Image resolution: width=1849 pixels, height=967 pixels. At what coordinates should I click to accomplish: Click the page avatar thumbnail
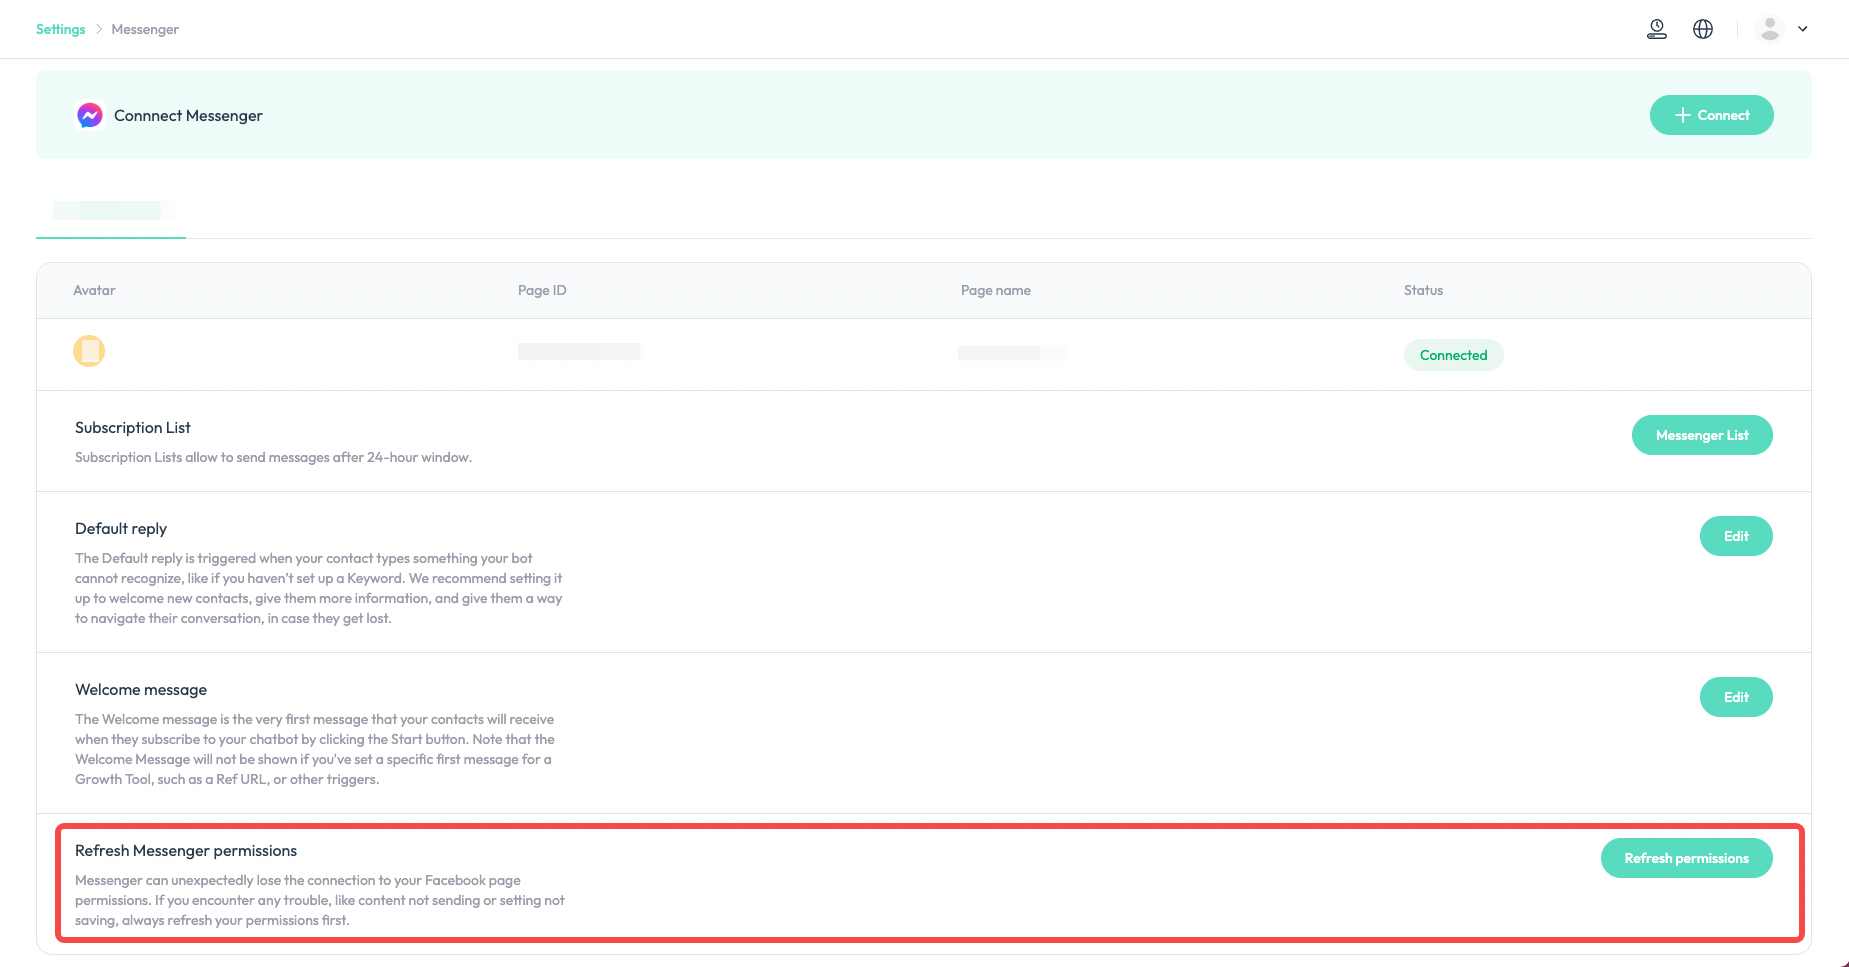(x=89, y=351)
